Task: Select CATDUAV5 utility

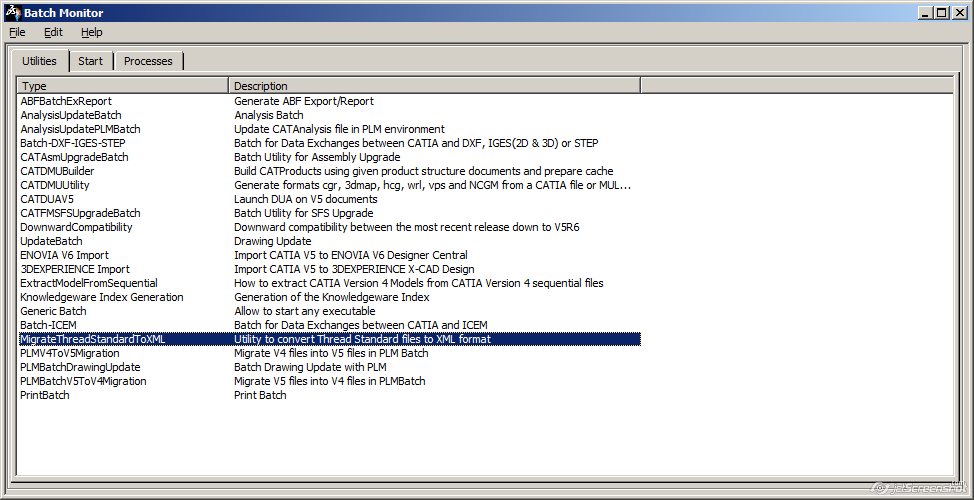Action: tap(47, 199)
